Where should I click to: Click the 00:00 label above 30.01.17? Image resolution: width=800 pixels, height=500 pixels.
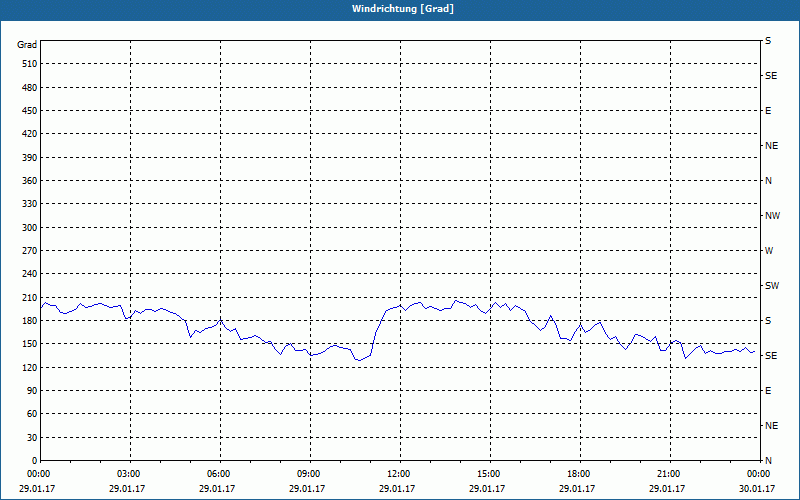[x=759, y=474]
